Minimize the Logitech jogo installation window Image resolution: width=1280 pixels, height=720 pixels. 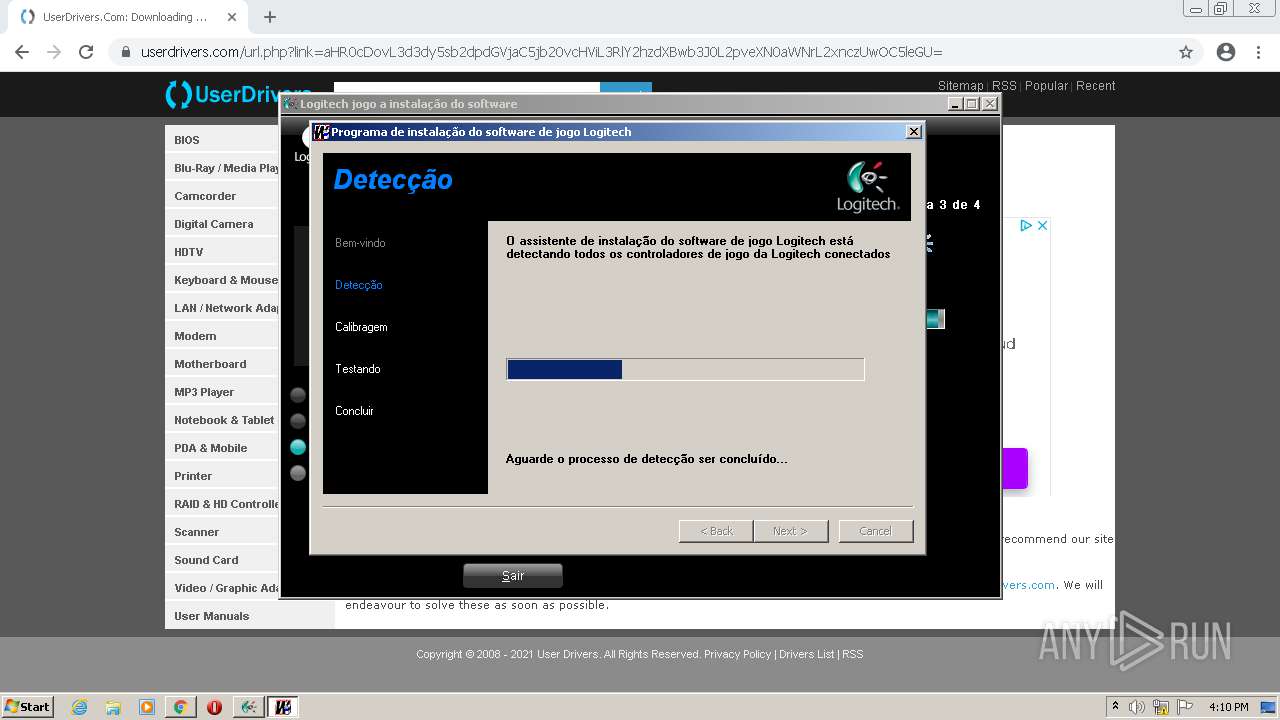(955, 104)
